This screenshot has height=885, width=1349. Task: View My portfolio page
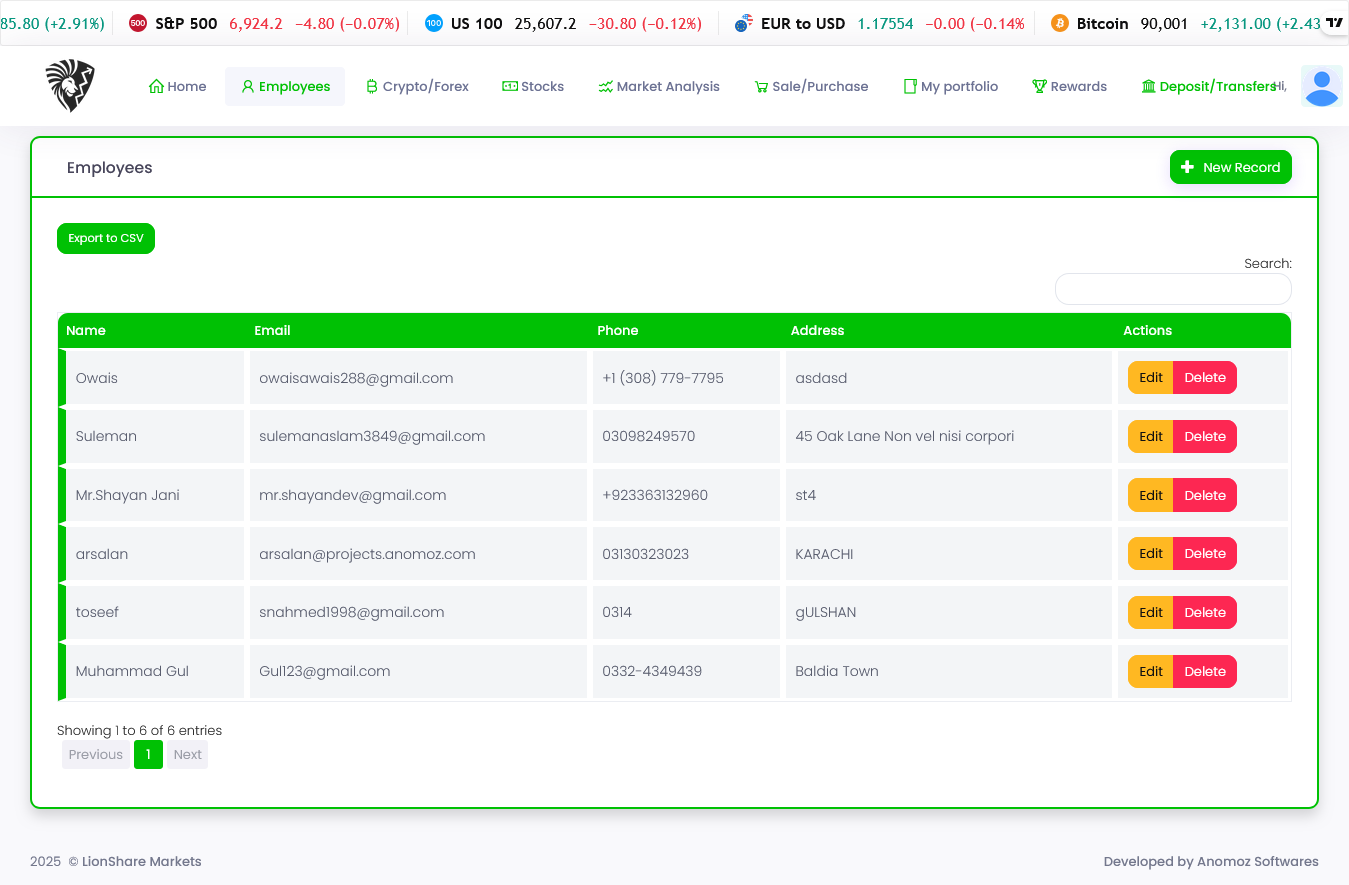click(x=950, y=87)
